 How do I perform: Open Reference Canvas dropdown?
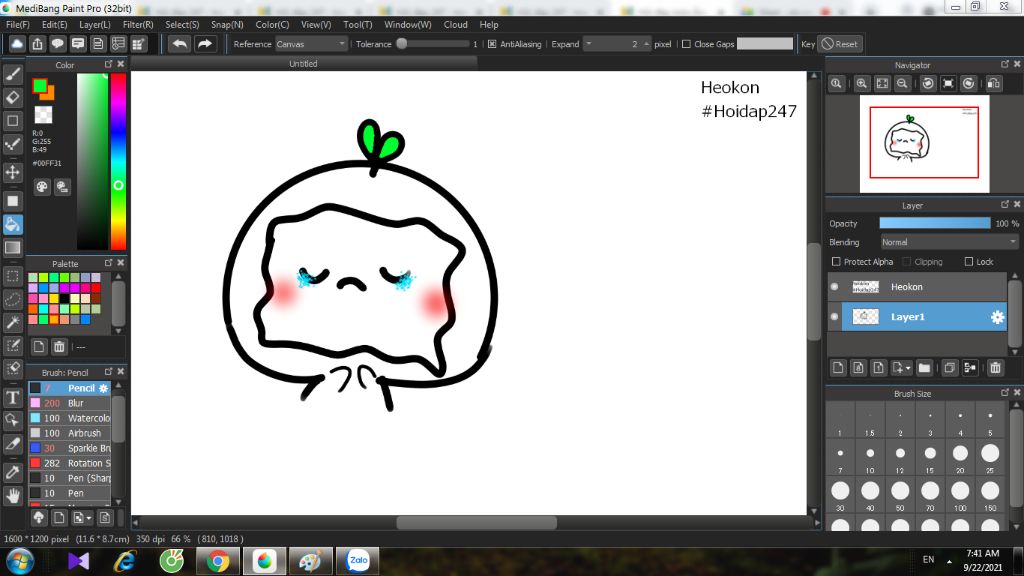coord(310,44)
